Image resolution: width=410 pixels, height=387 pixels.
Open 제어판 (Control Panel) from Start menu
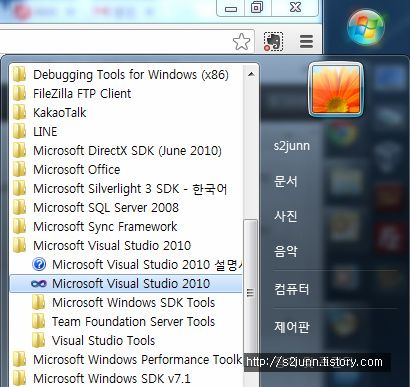(x=292, y=326)
